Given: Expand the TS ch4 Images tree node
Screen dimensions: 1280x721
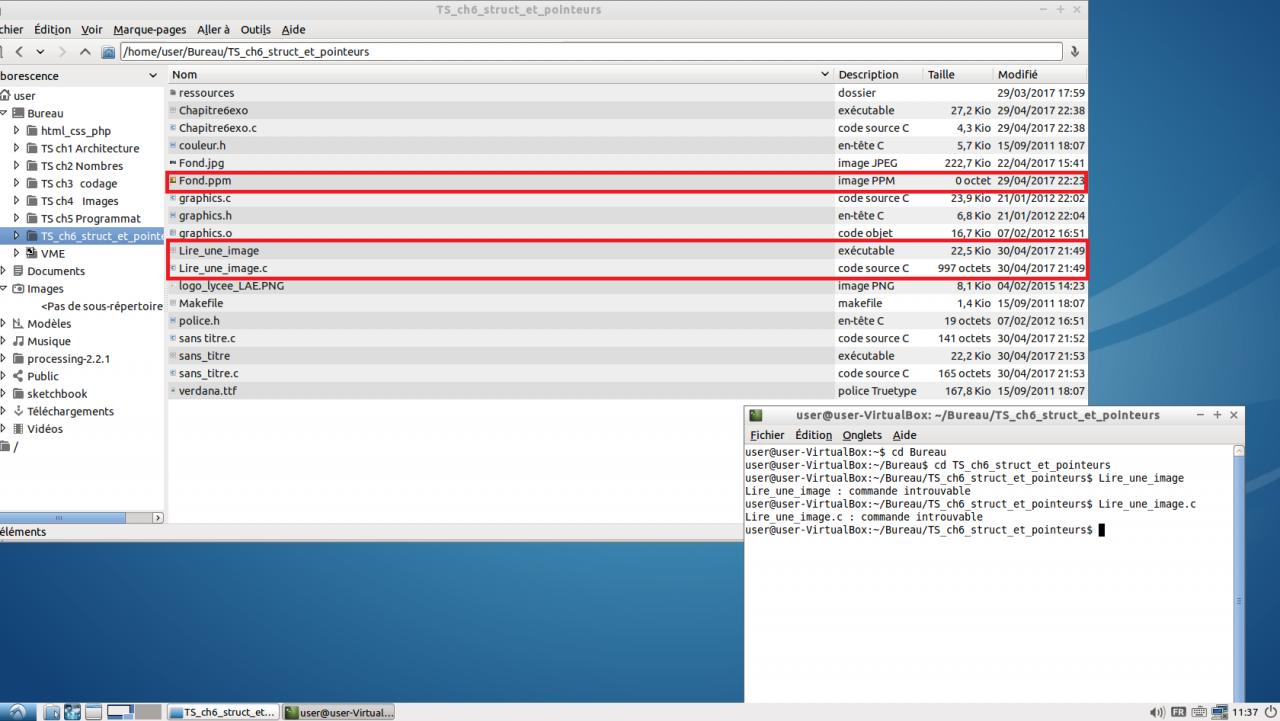Looking at the screenshot, I should point(17,201).
